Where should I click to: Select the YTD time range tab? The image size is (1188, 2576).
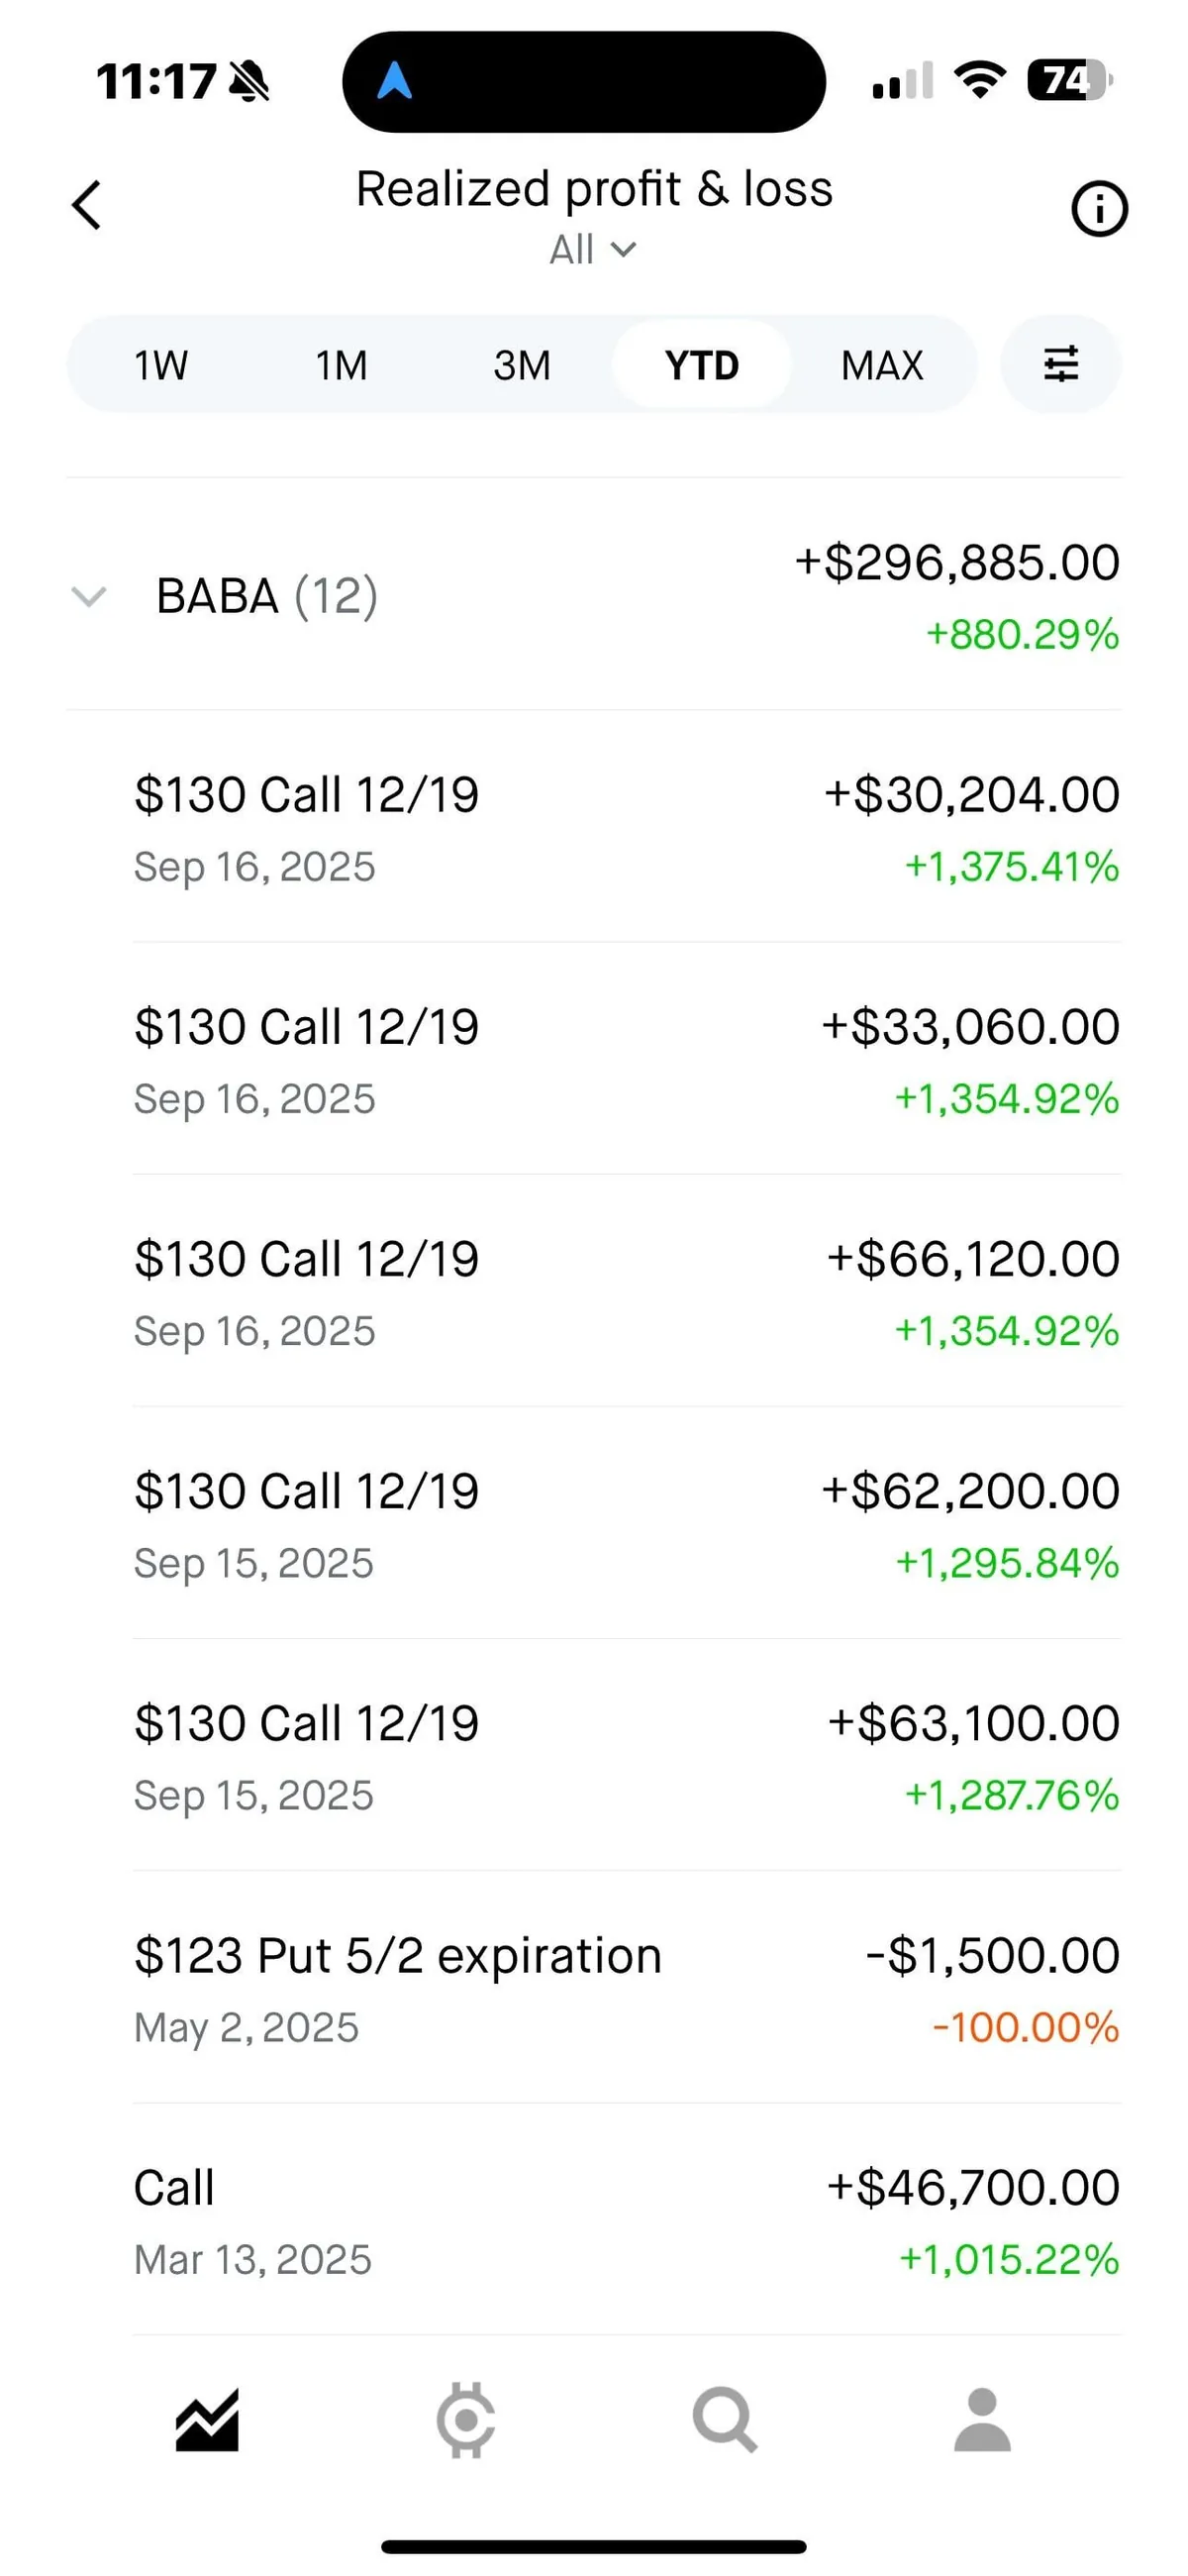pyautogui.click(x=701, y=365)
